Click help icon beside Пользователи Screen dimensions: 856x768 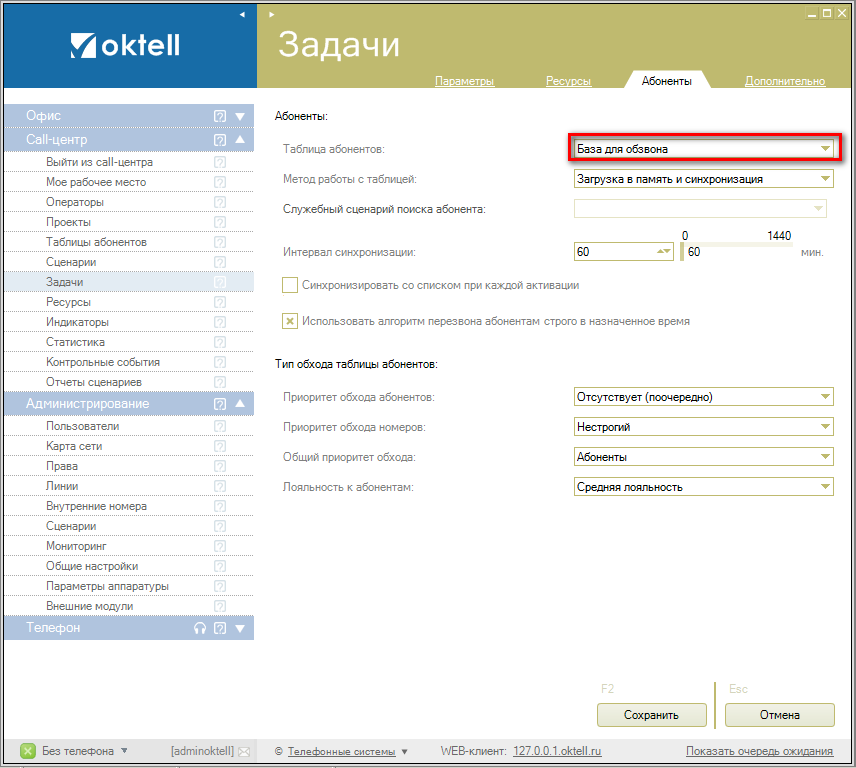coord(219,426)
